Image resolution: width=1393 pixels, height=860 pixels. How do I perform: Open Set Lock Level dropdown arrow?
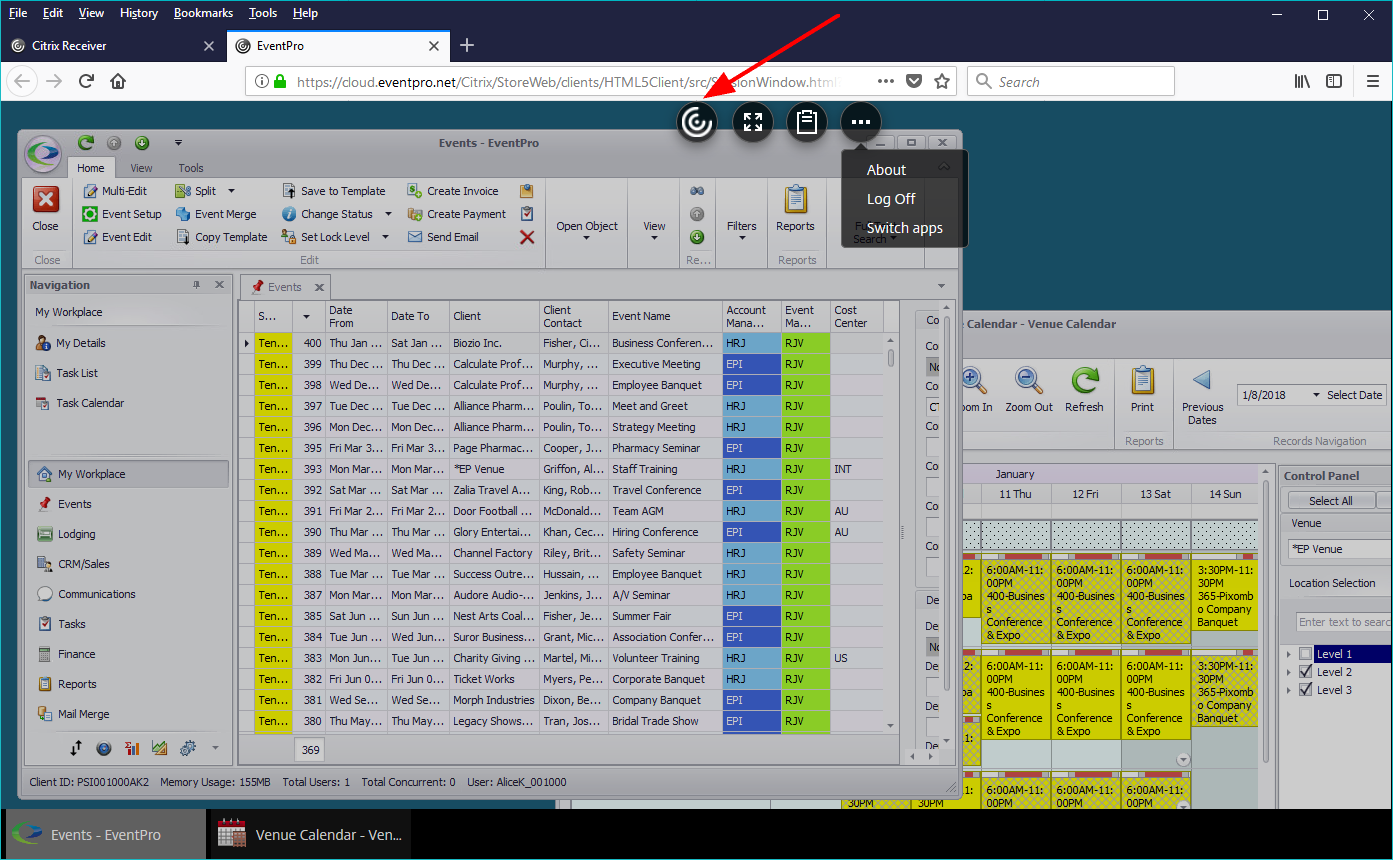(x=385, y=237)
